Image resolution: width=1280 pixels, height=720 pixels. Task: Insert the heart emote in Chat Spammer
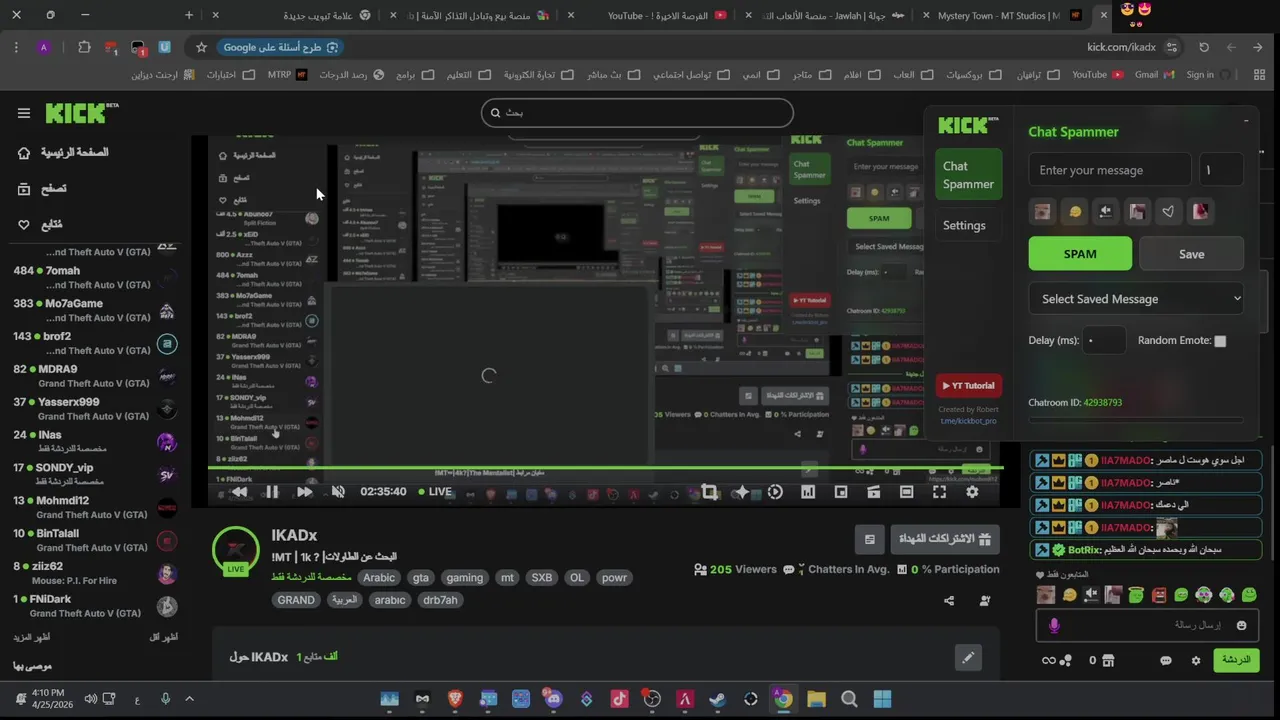pos(1168,212)
